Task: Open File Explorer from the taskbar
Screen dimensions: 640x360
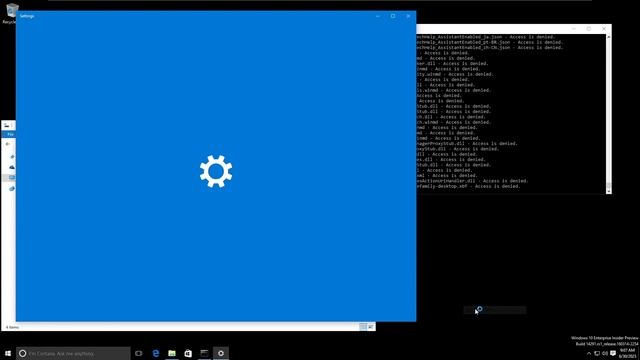Action: [172, 353]
